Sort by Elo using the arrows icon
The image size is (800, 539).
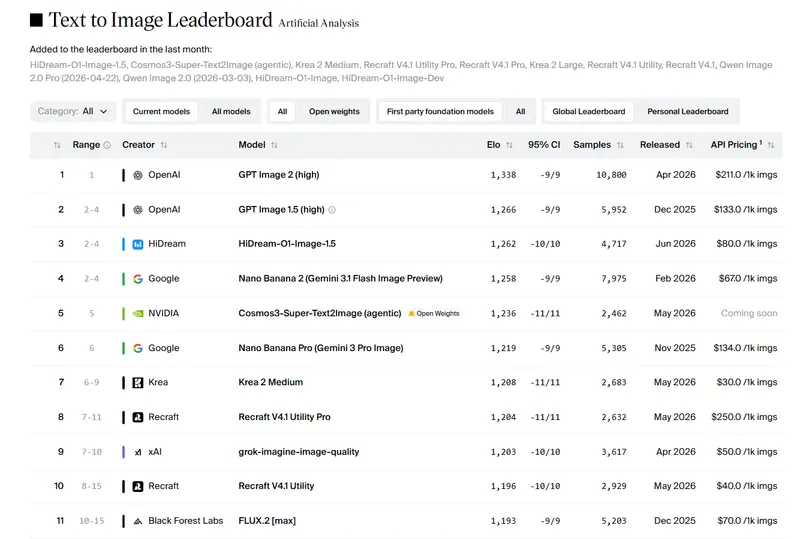(x=509, y=145)
